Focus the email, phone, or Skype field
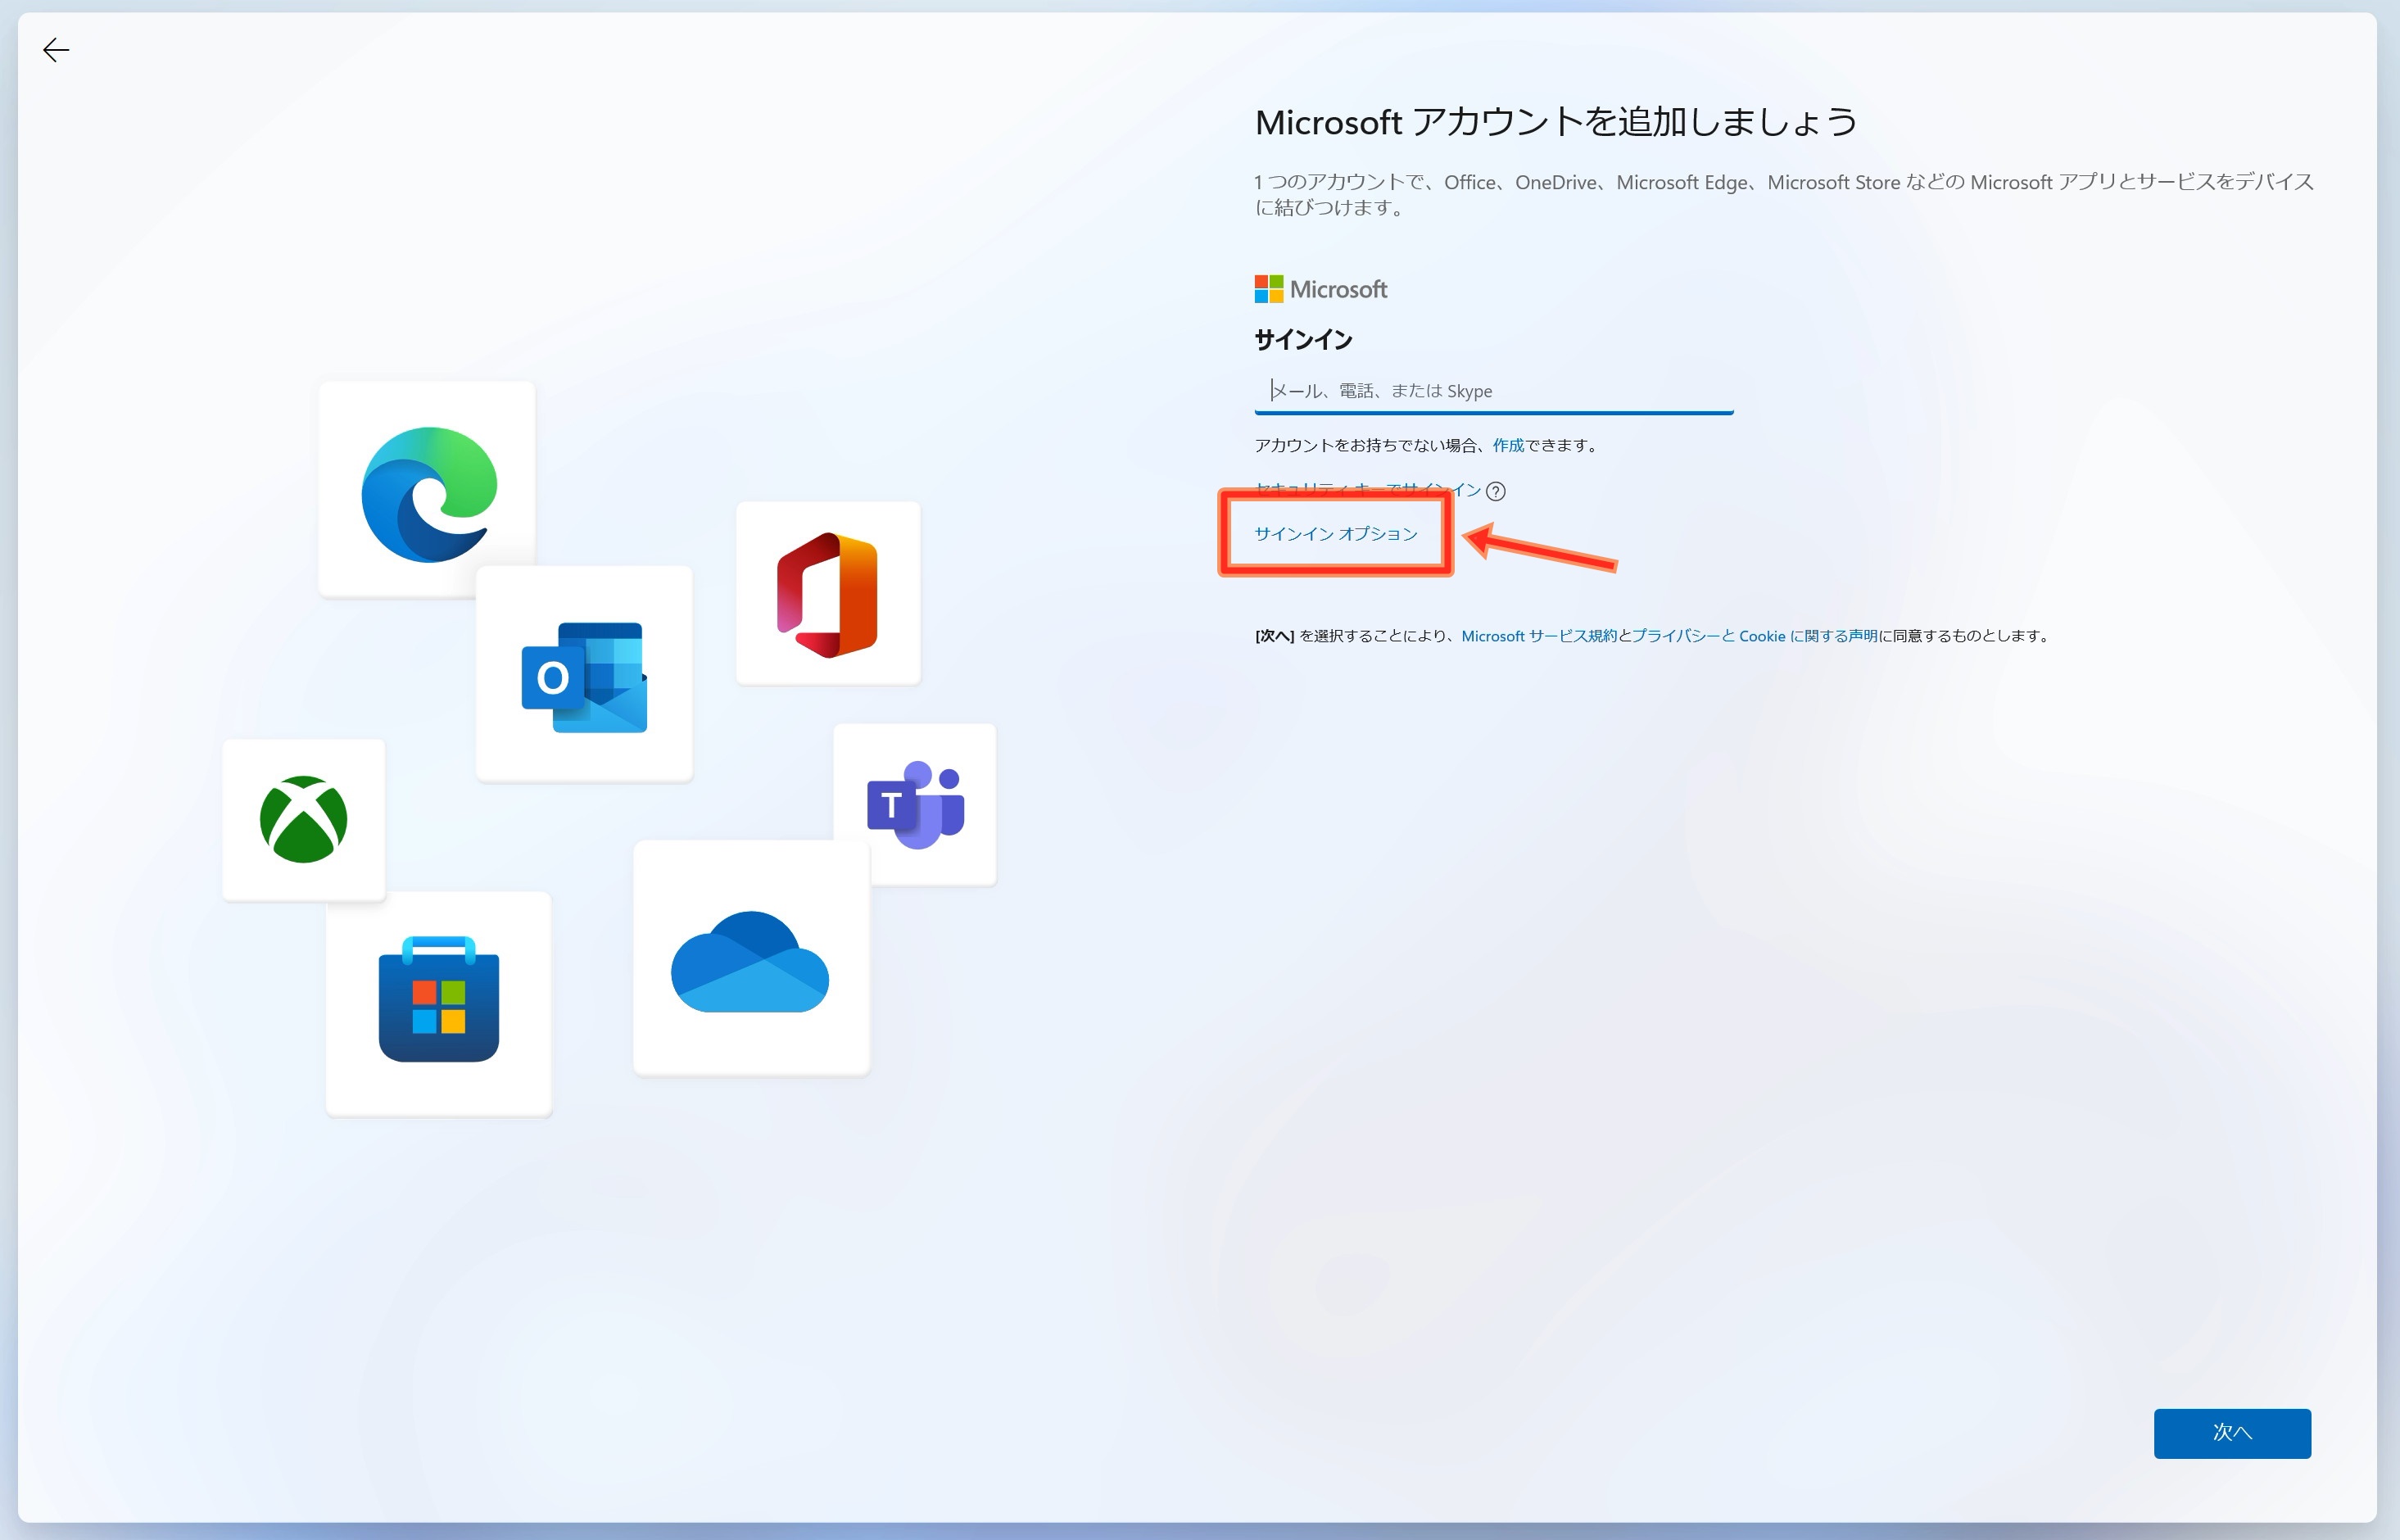2400x1540 pixels. click(x=1493, y=391)
